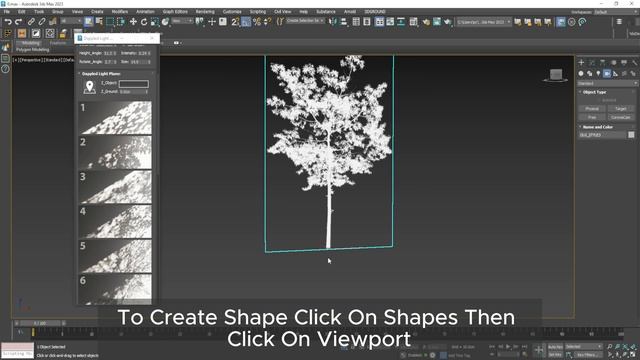The height and width of the screenshot is (360, 640).
Task: Open the File menu
Action: click(7, 11)
